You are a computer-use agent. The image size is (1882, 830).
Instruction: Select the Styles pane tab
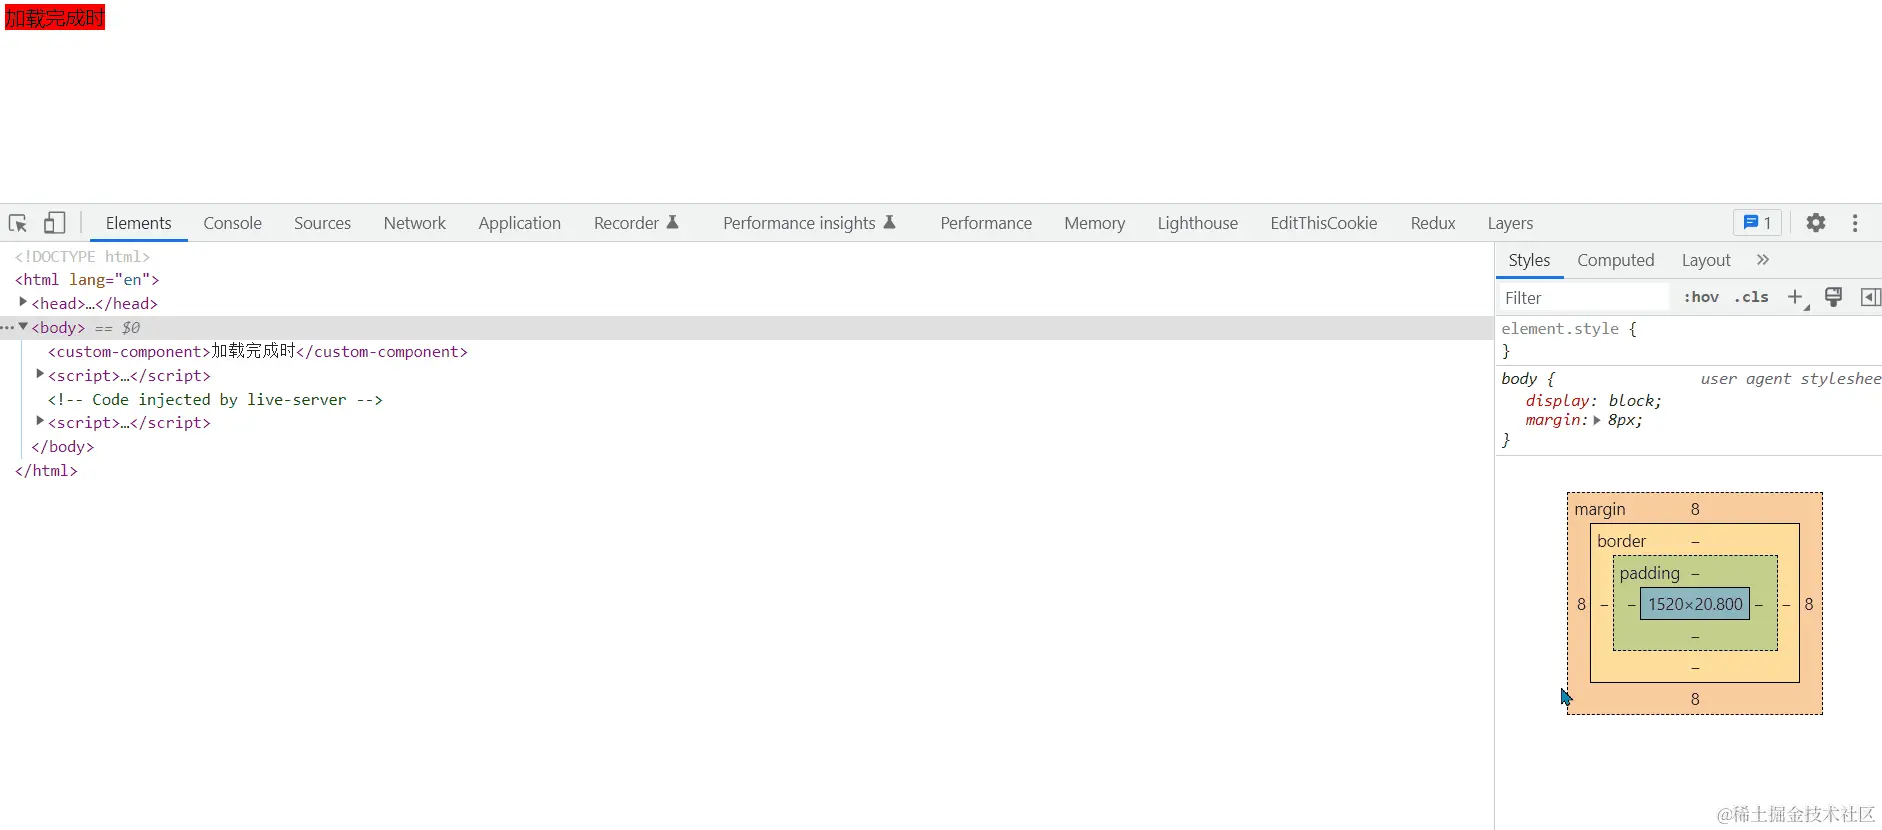pos(1529,260)
